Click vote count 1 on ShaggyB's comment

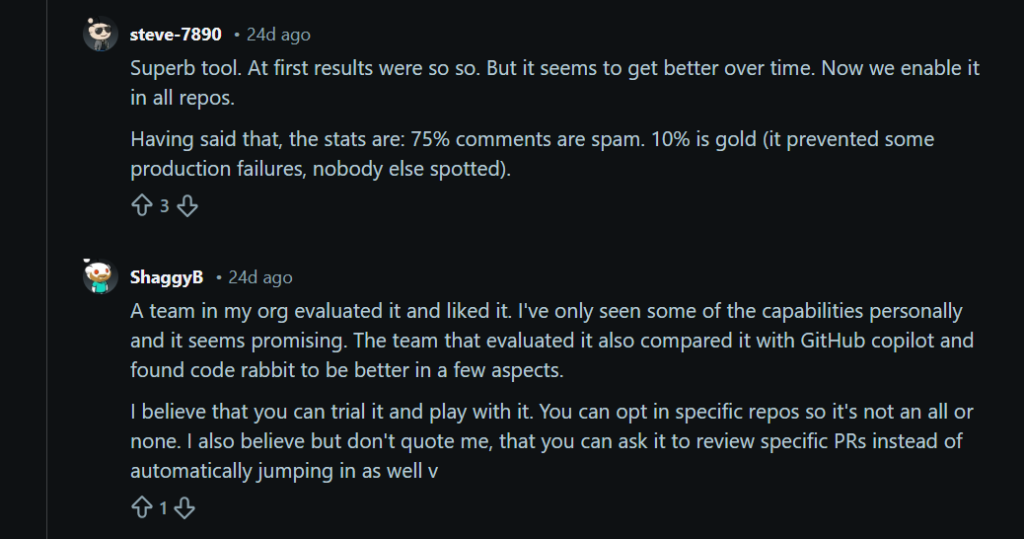tap(163, 508)
